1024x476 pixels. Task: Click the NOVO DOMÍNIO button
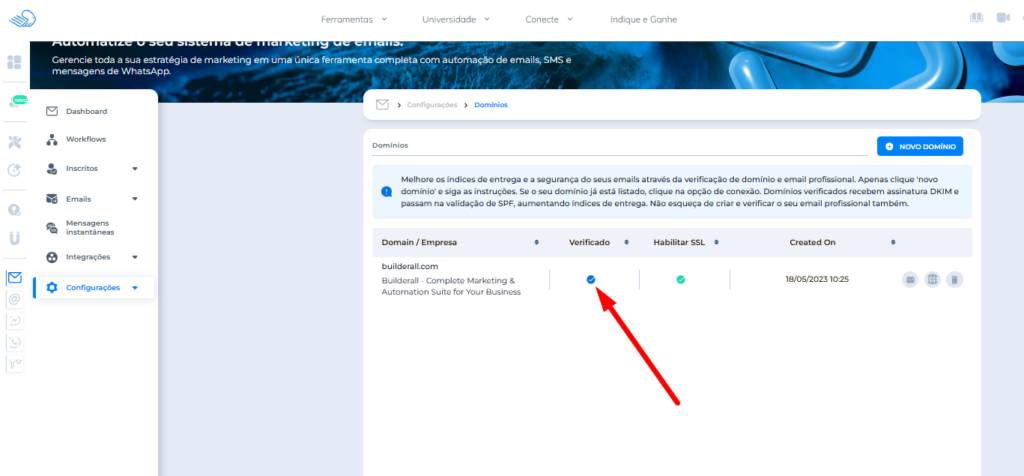click(920, 146)
